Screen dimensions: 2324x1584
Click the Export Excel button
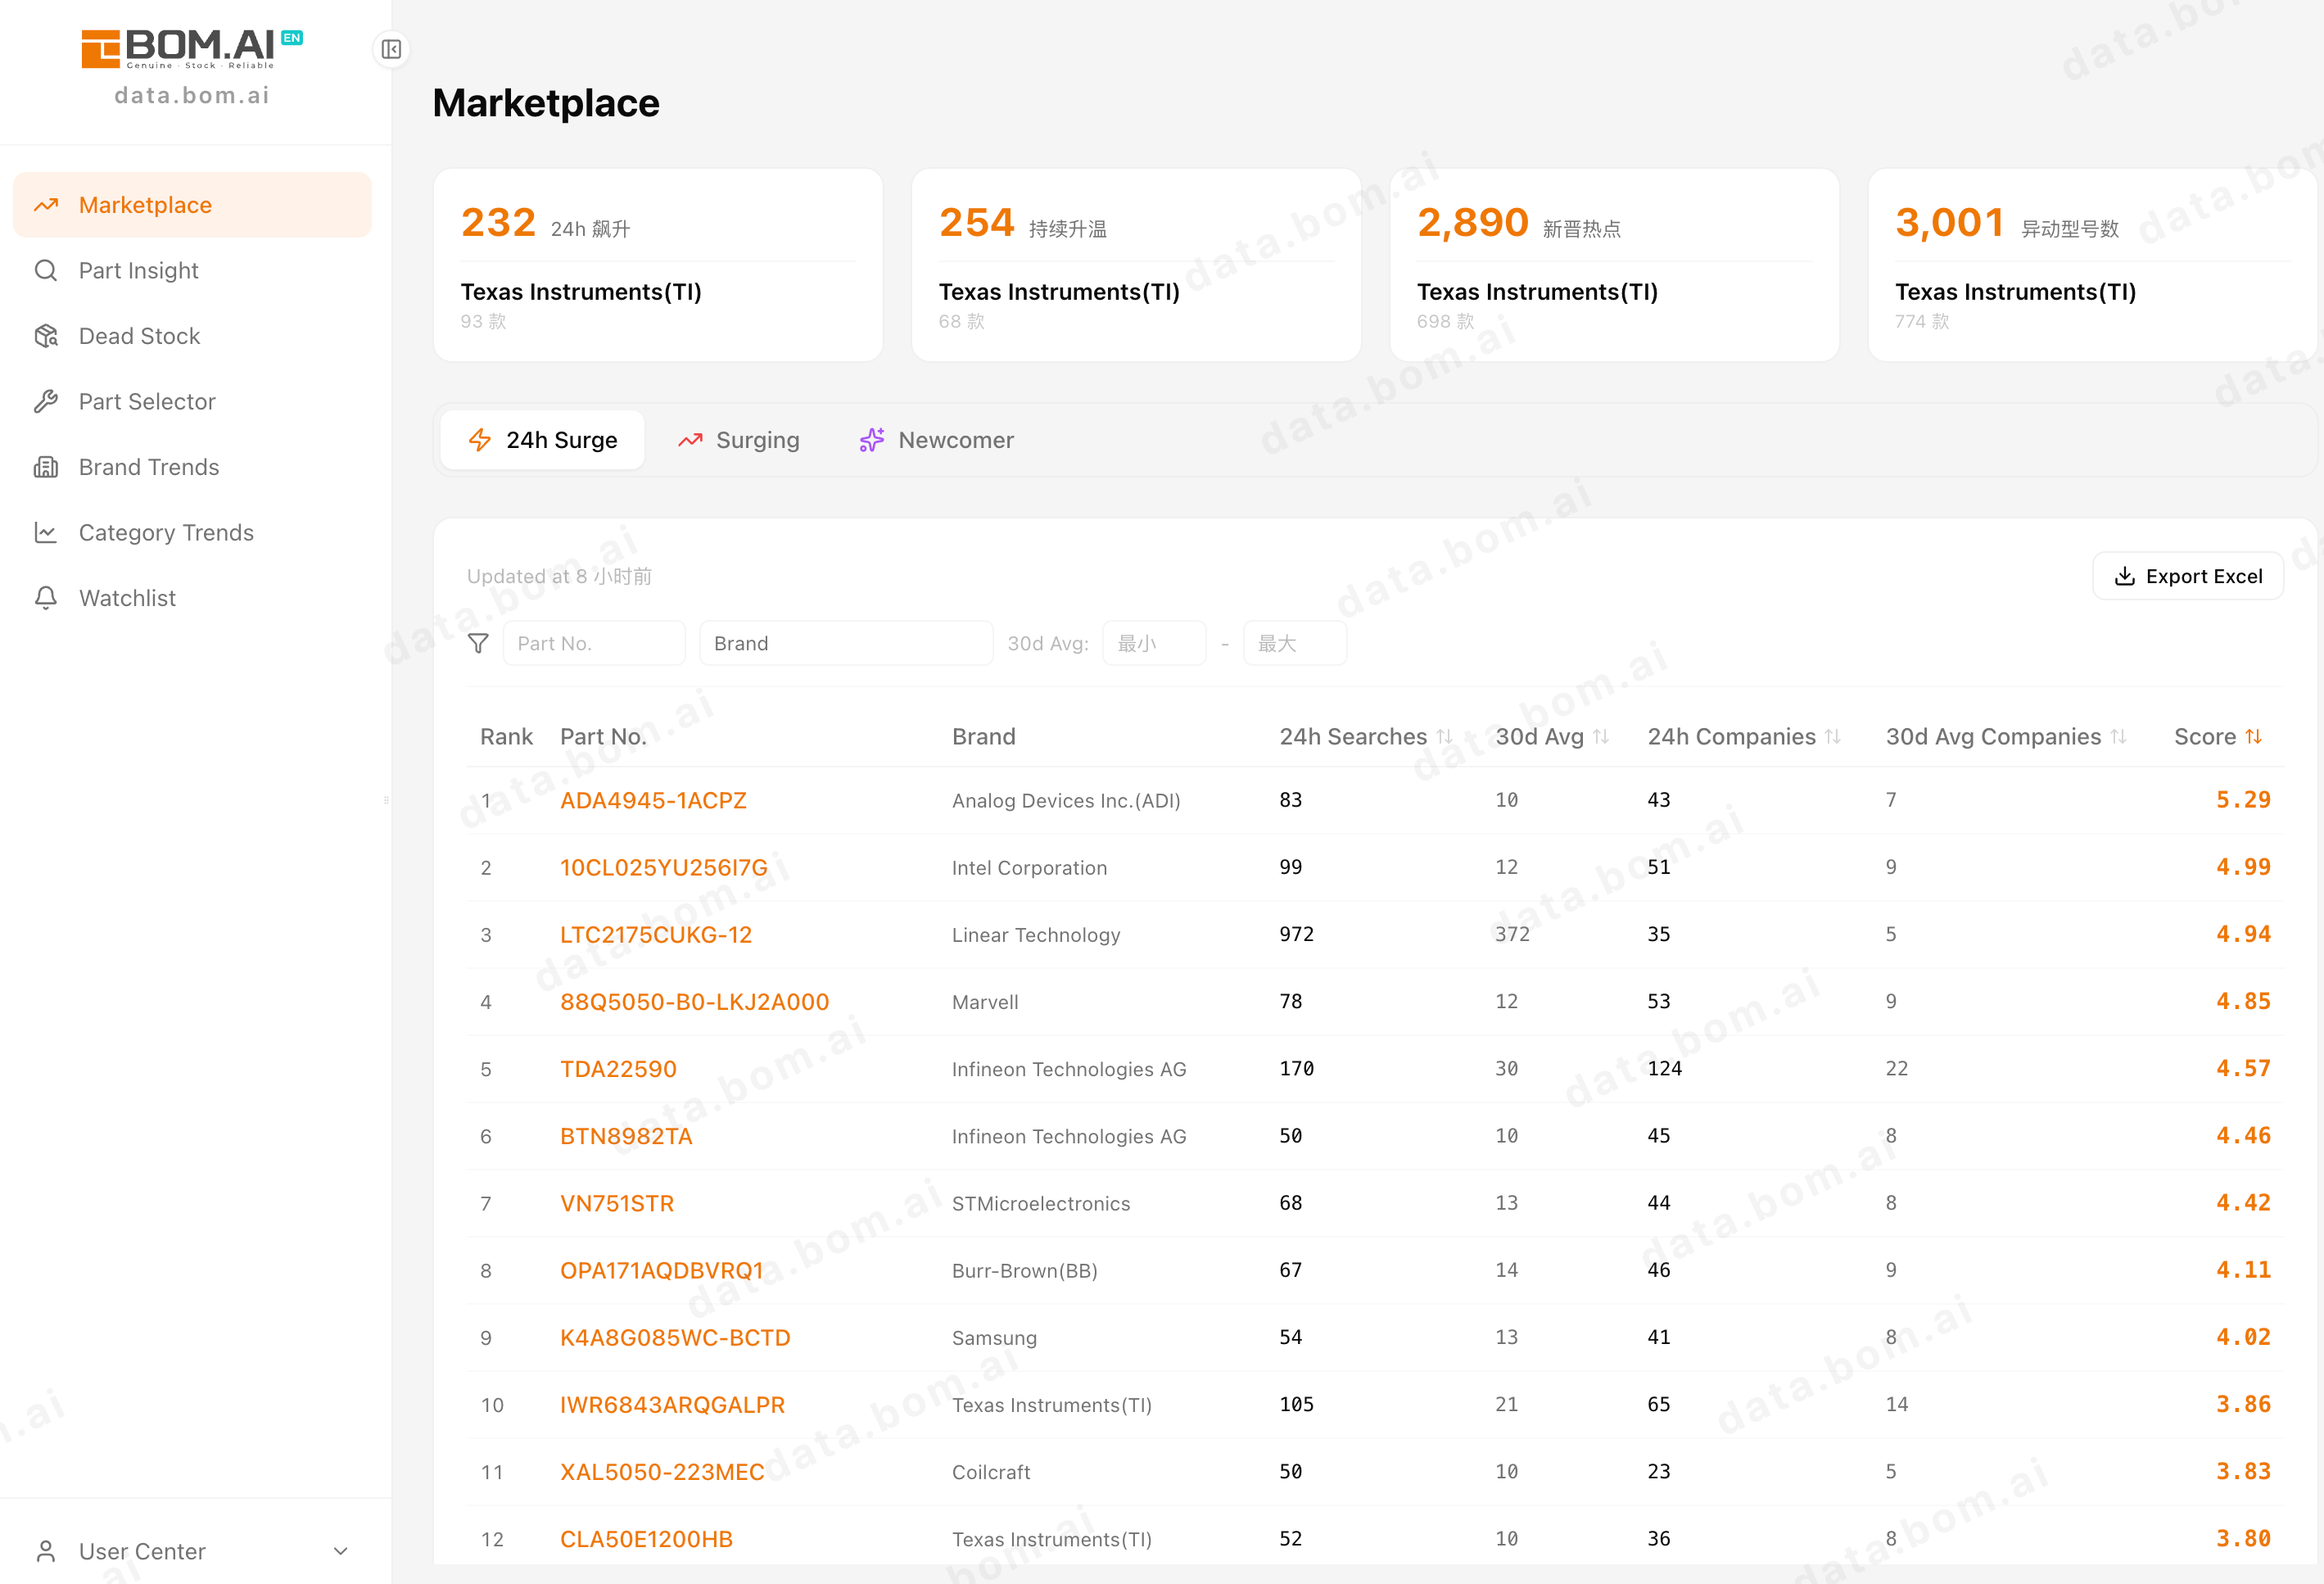2188,576
